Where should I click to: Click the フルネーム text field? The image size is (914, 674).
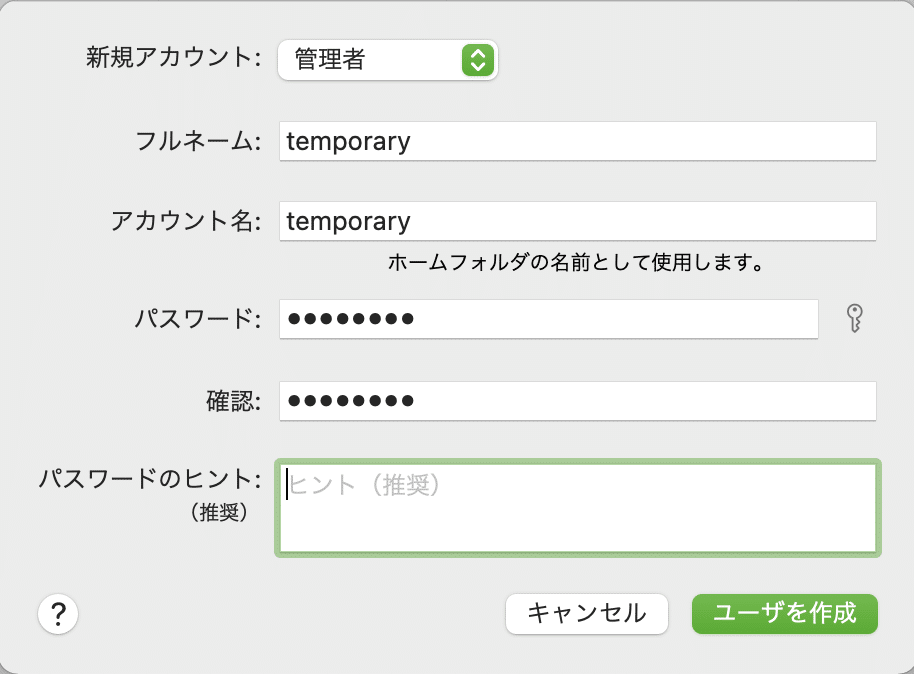(x=578, y=141)
